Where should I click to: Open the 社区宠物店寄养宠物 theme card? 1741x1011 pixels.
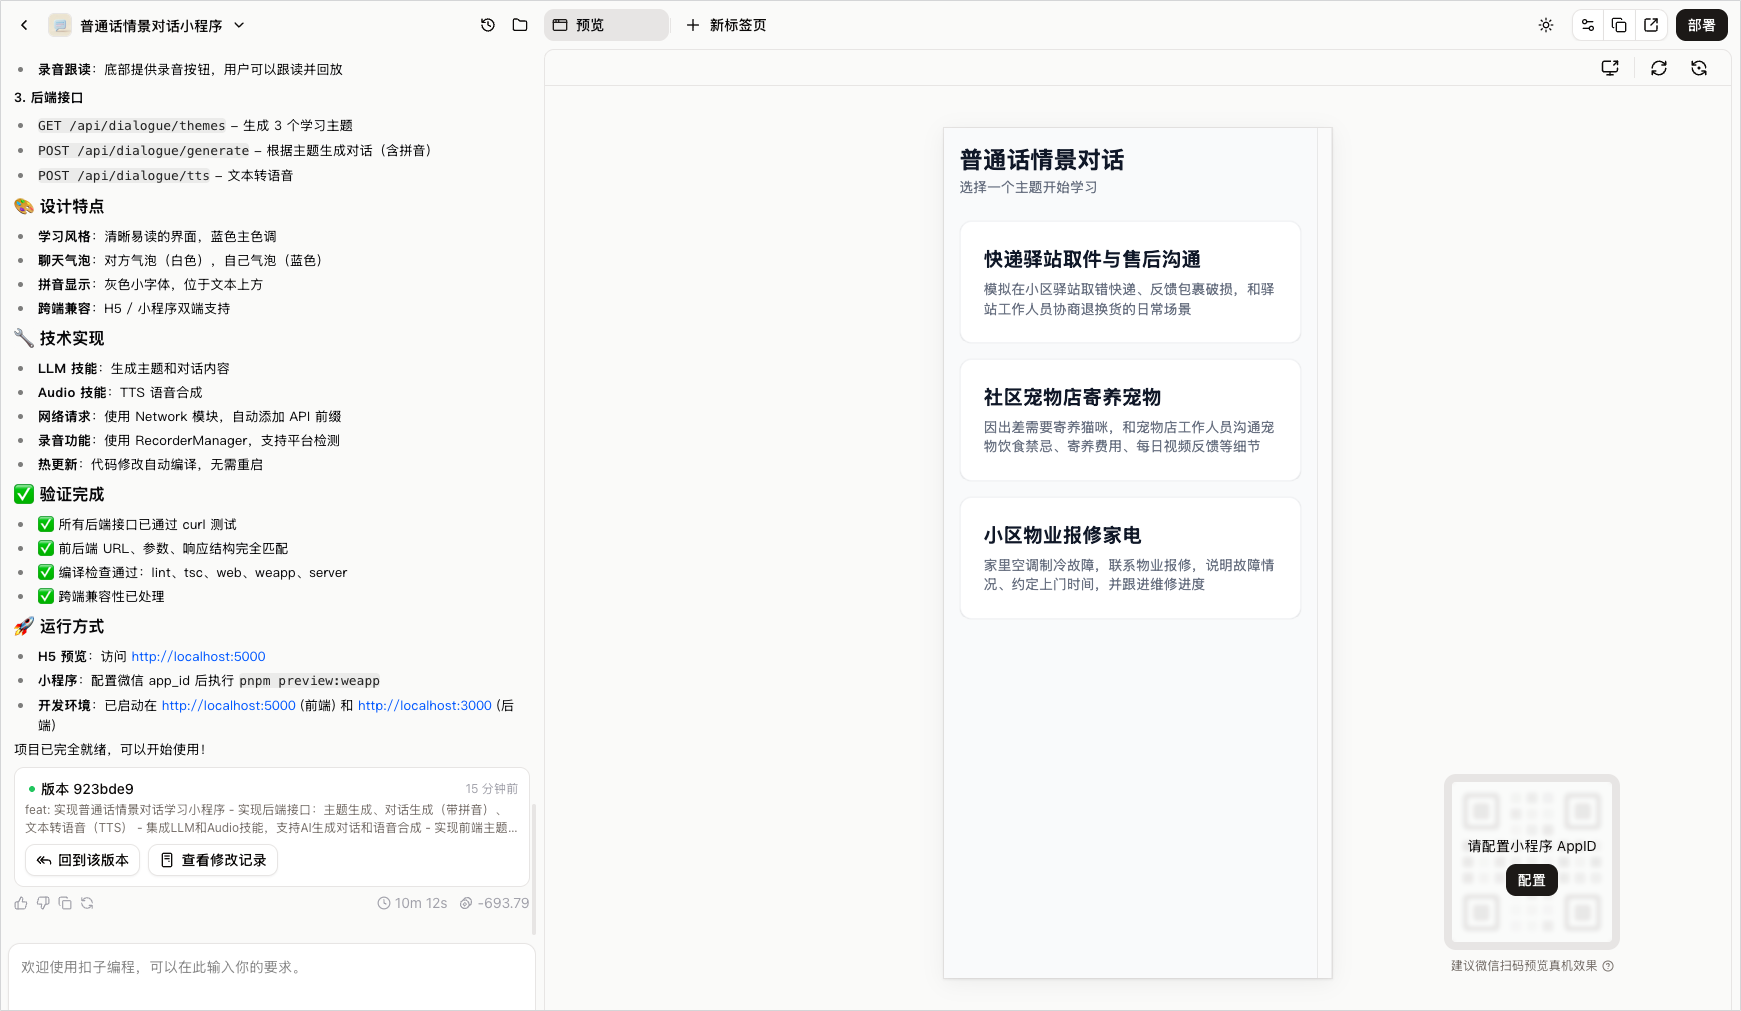(1130, 420)
